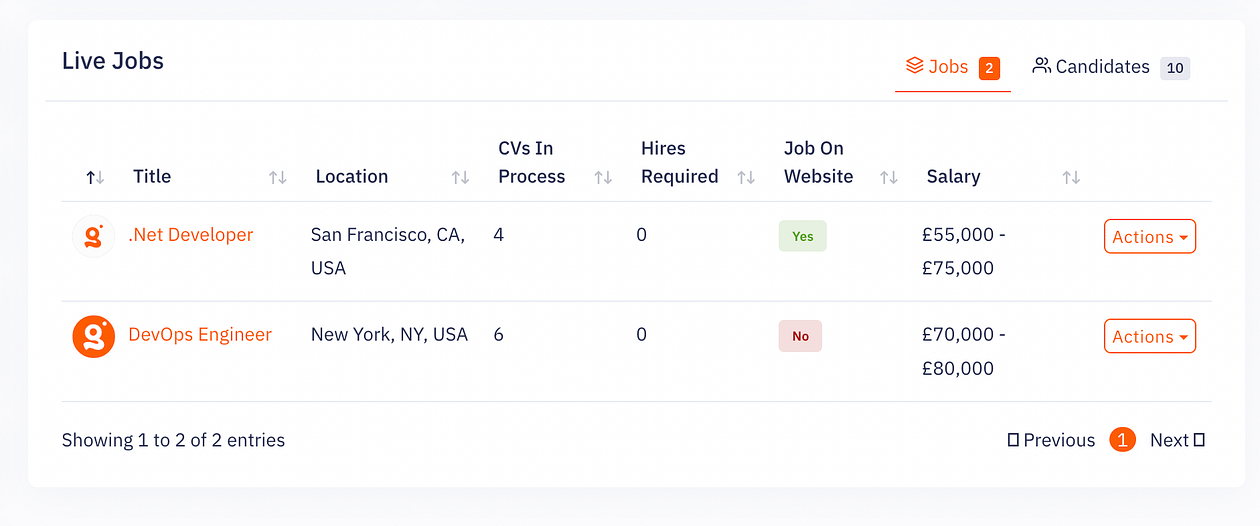Open Actions dropdown for DevOps Engineer
Viewport: 1260px width, 526px height.
pos(1149,337)
